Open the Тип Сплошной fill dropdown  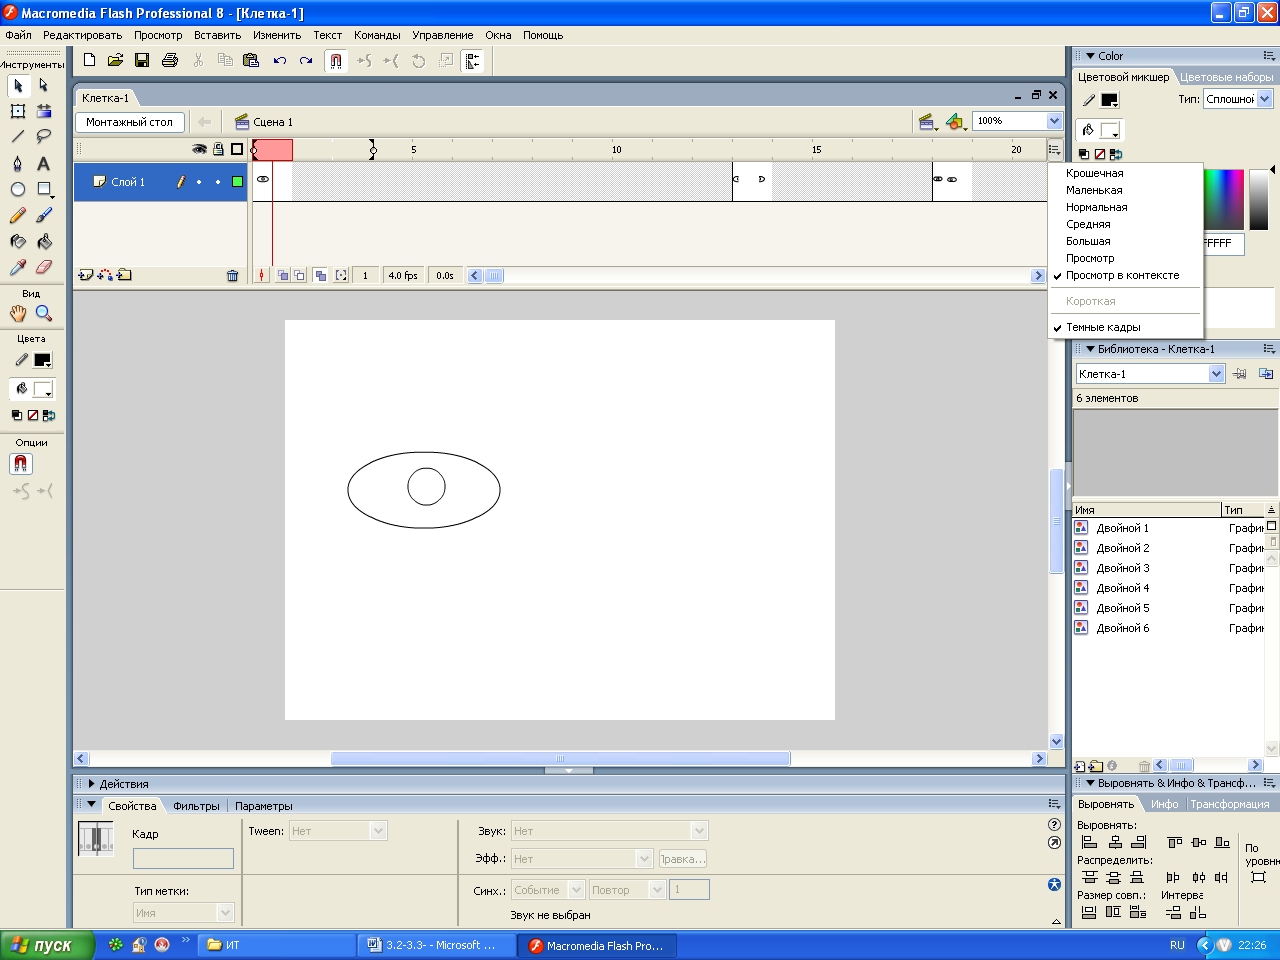coord(1265,99)
